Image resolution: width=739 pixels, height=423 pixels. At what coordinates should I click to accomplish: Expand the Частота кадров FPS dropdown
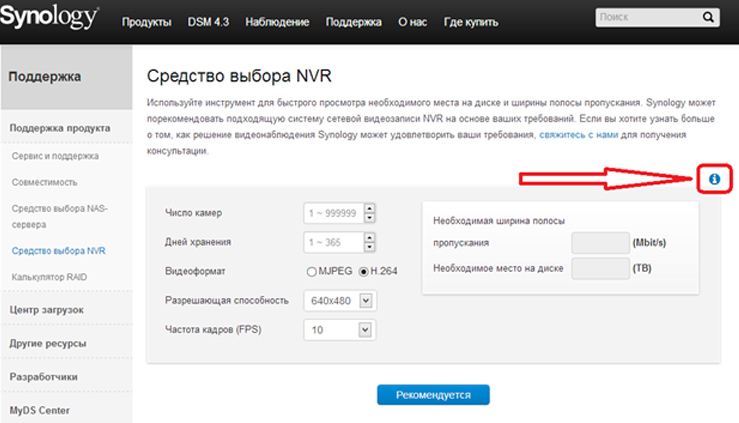tap(365, 330)
